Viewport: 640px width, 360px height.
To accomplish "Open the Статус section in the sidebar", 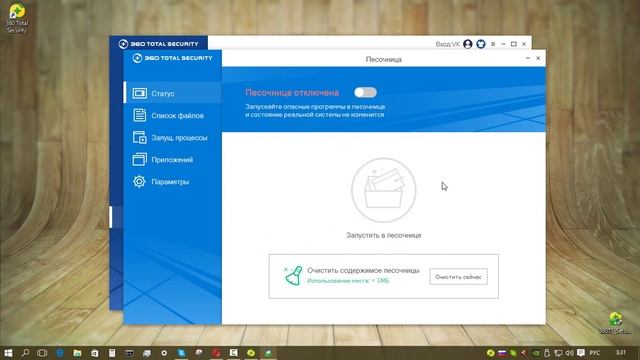I will coord(173,93).
